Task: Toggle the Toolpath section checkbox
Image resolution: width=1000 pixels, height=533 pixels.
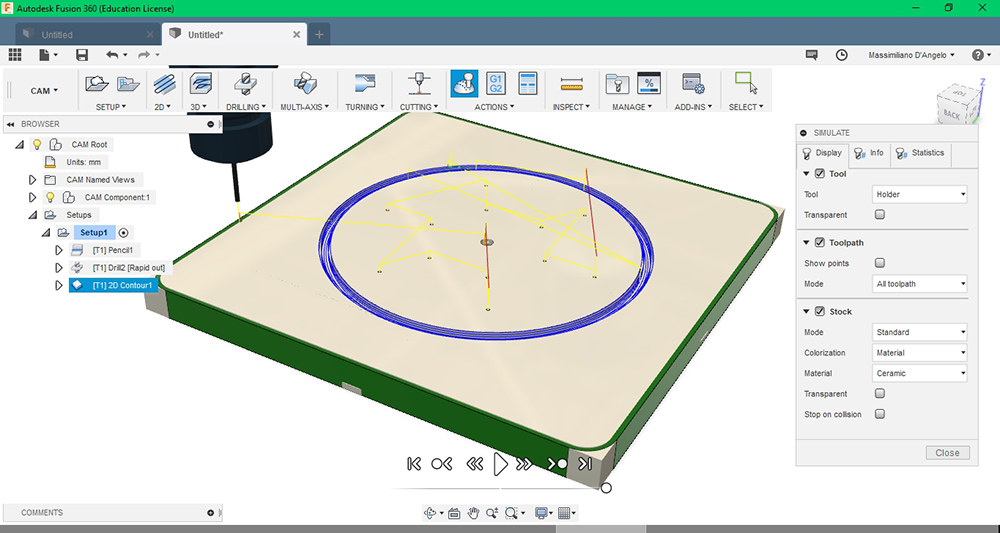Action: click(x=820, y=242)
